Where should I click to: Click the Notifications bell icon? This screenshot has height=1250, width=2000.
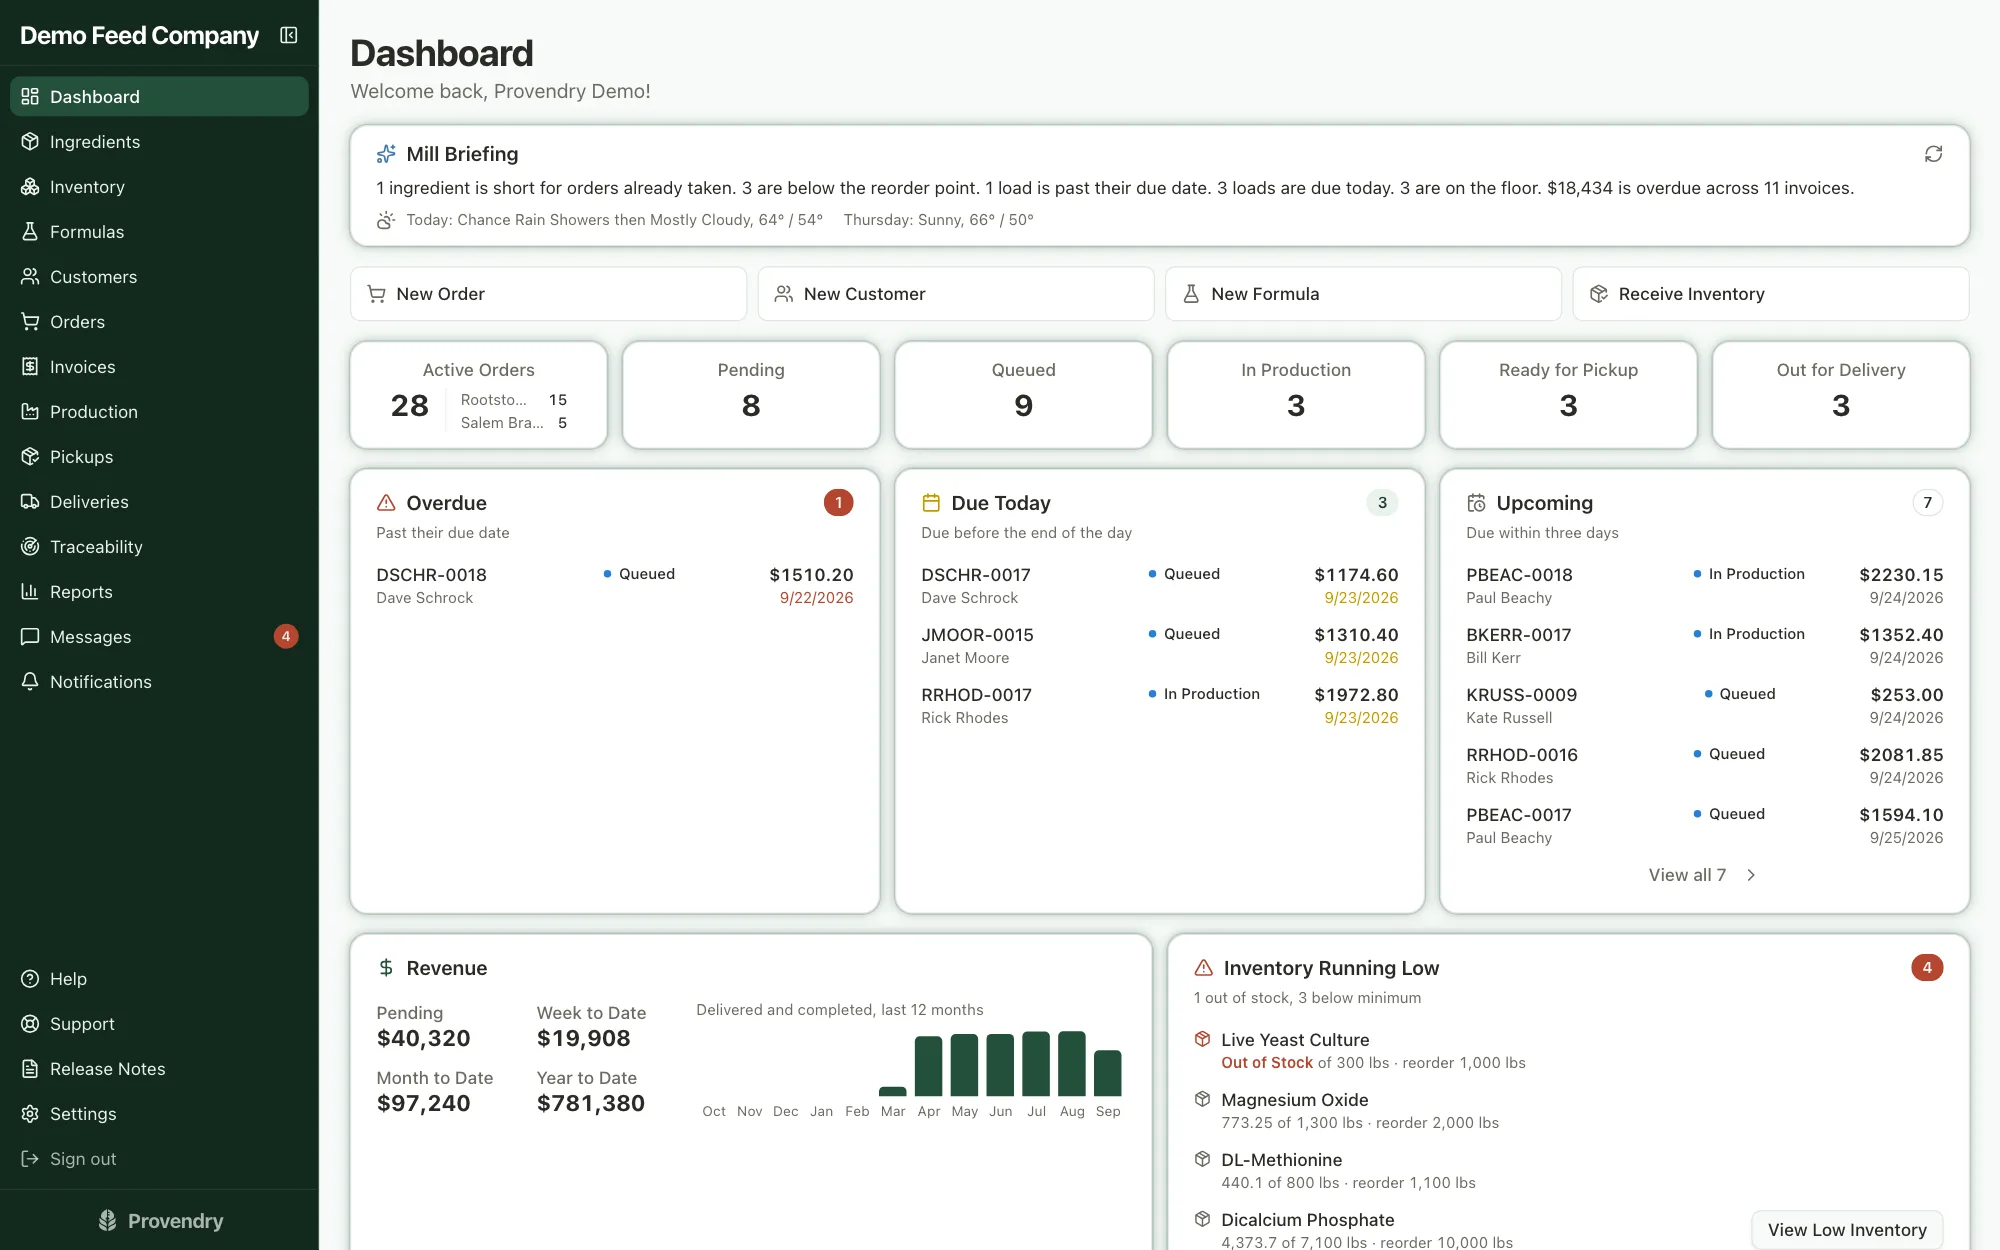(30, 682)
